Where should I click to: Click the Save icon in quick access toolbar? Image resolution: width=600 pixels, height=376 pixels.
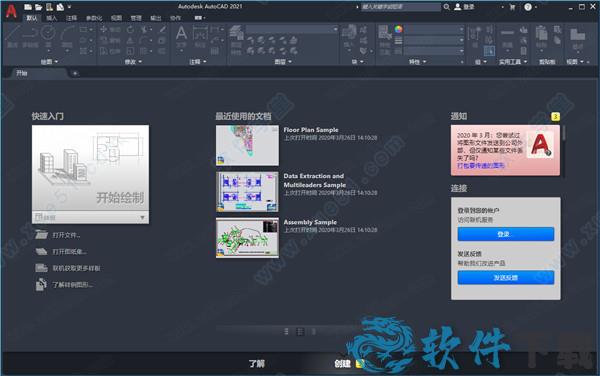49,7
